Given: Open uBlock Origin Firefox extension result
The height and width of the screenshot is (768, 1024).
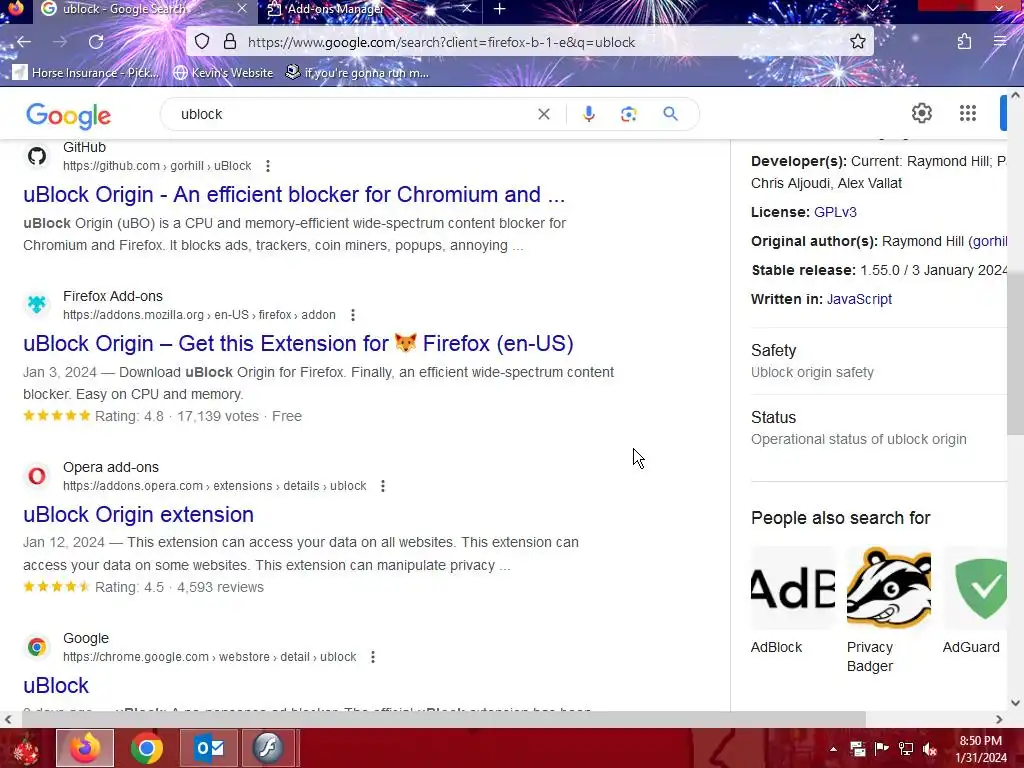Looking at the screenshot, I should pos(298,344).
